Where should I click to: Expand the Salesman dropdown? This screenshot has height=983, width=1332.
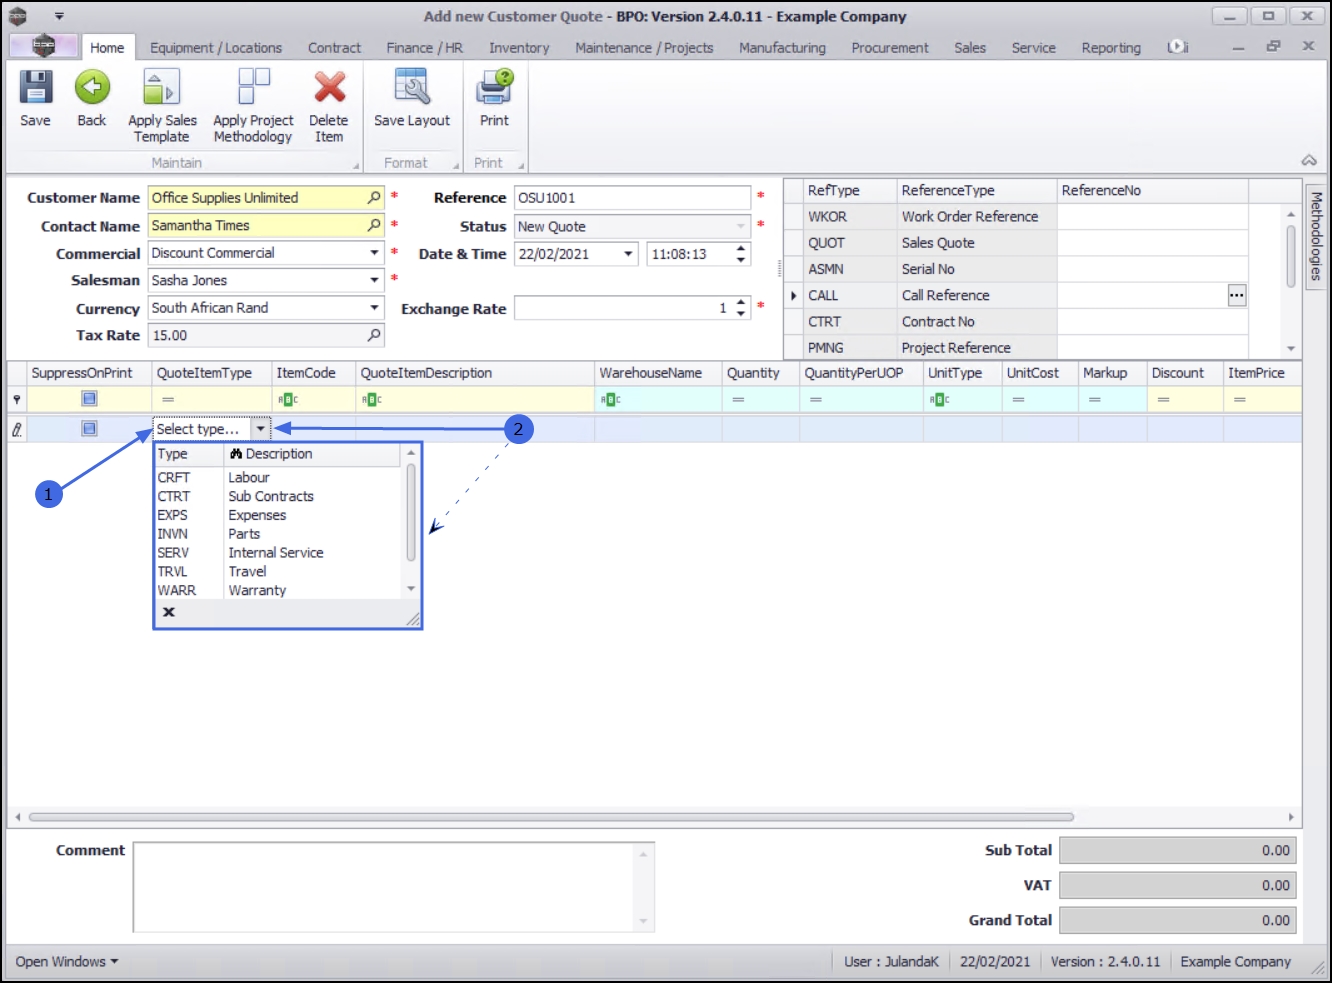coord(374,281)
